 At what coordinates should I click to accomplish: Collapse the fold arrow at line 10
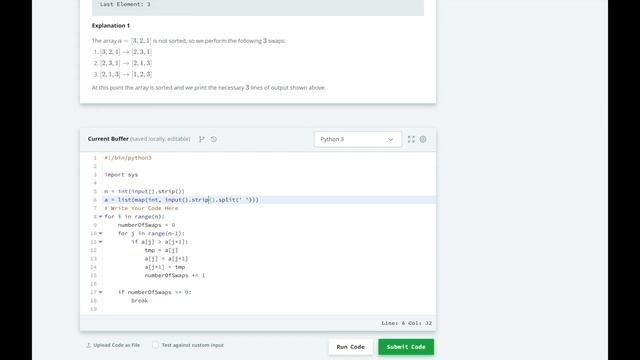pos(100,233)
